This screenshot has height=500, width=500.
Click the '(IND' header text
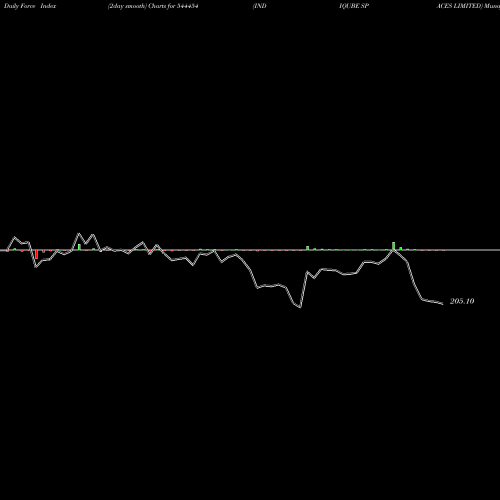click(x=260, y=6)
